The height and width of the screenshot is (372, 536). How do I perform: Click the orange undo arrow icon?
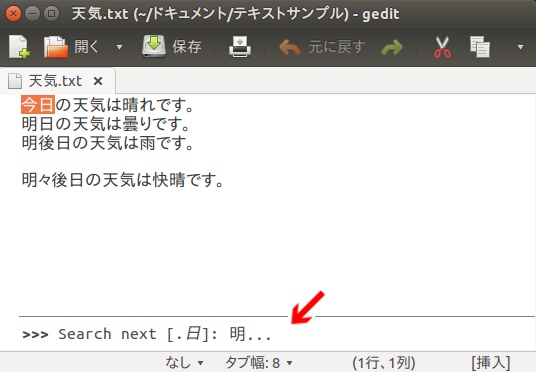coord(290,47)
